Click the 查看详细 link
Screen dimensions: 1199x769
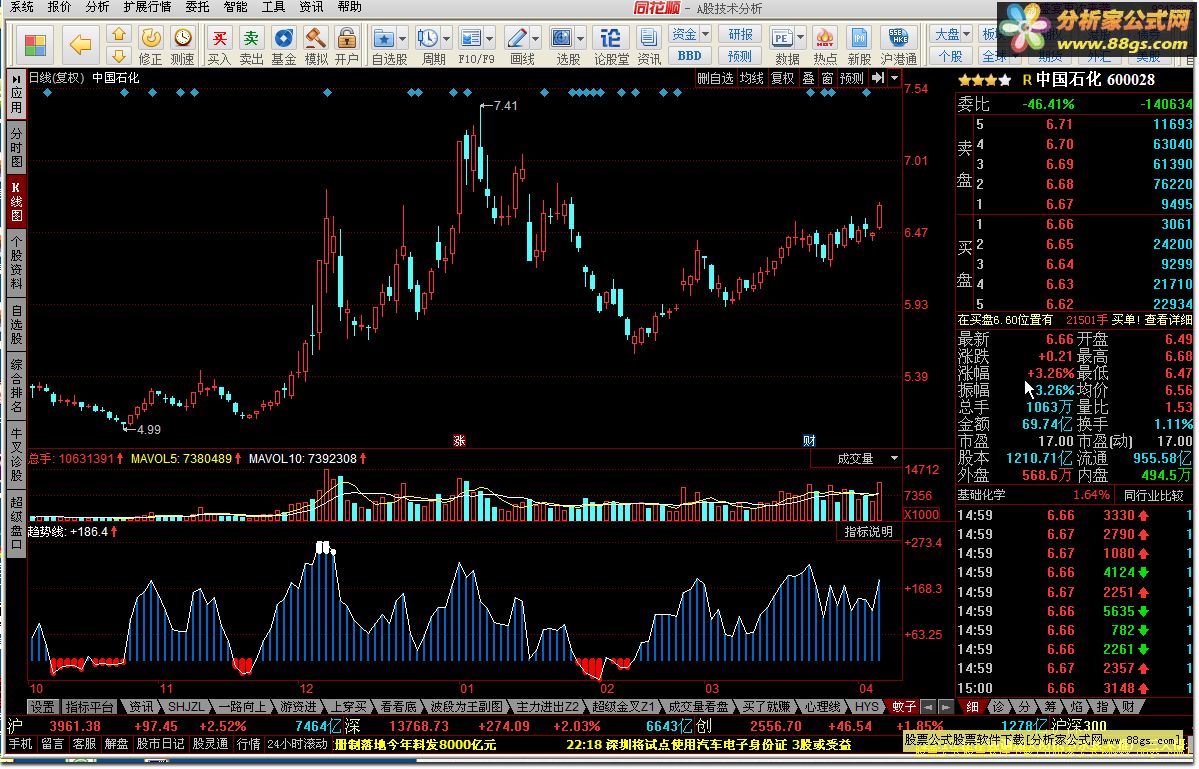pos(1168,320)
